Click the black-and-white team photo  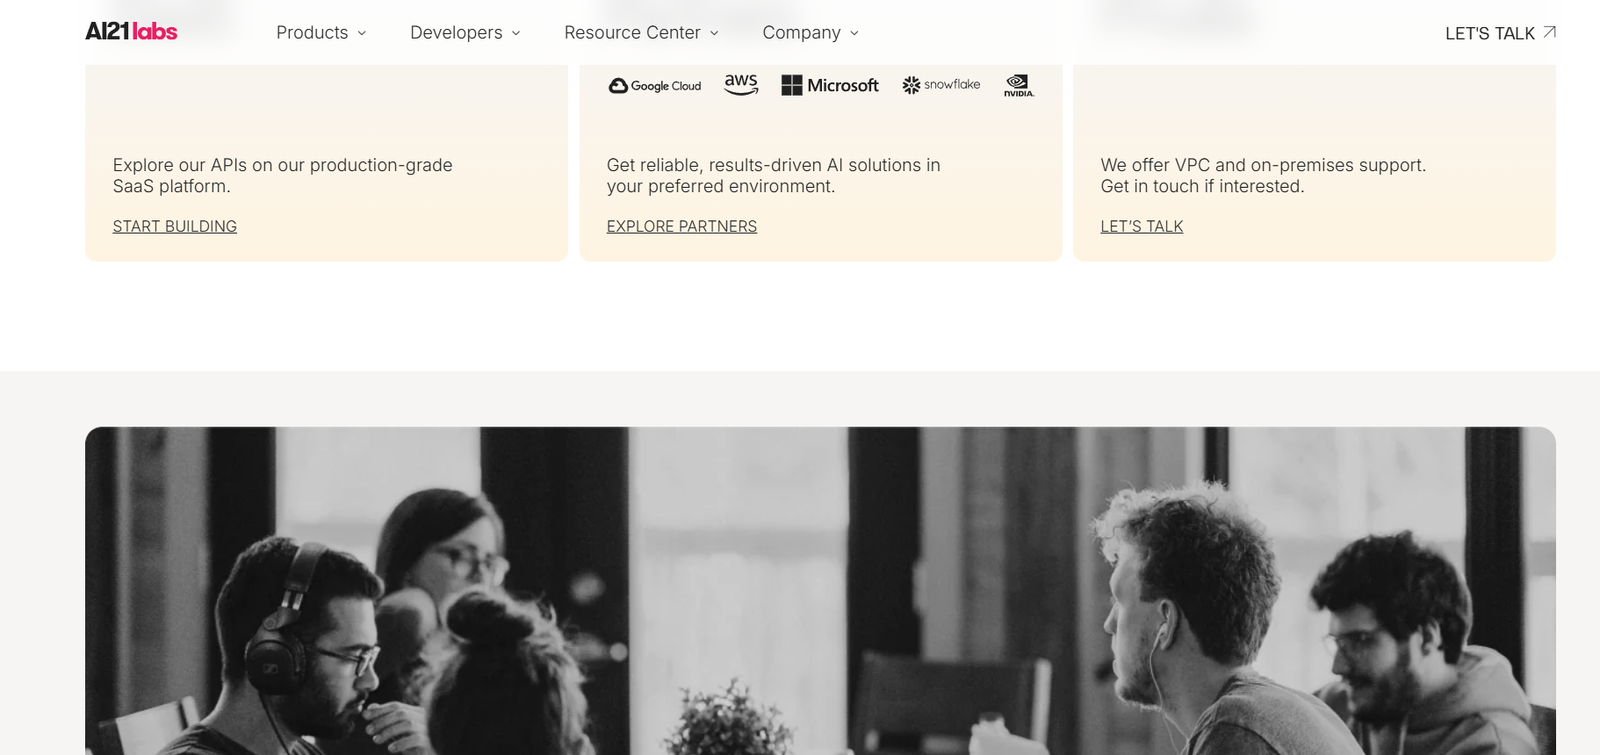(820, 590)
